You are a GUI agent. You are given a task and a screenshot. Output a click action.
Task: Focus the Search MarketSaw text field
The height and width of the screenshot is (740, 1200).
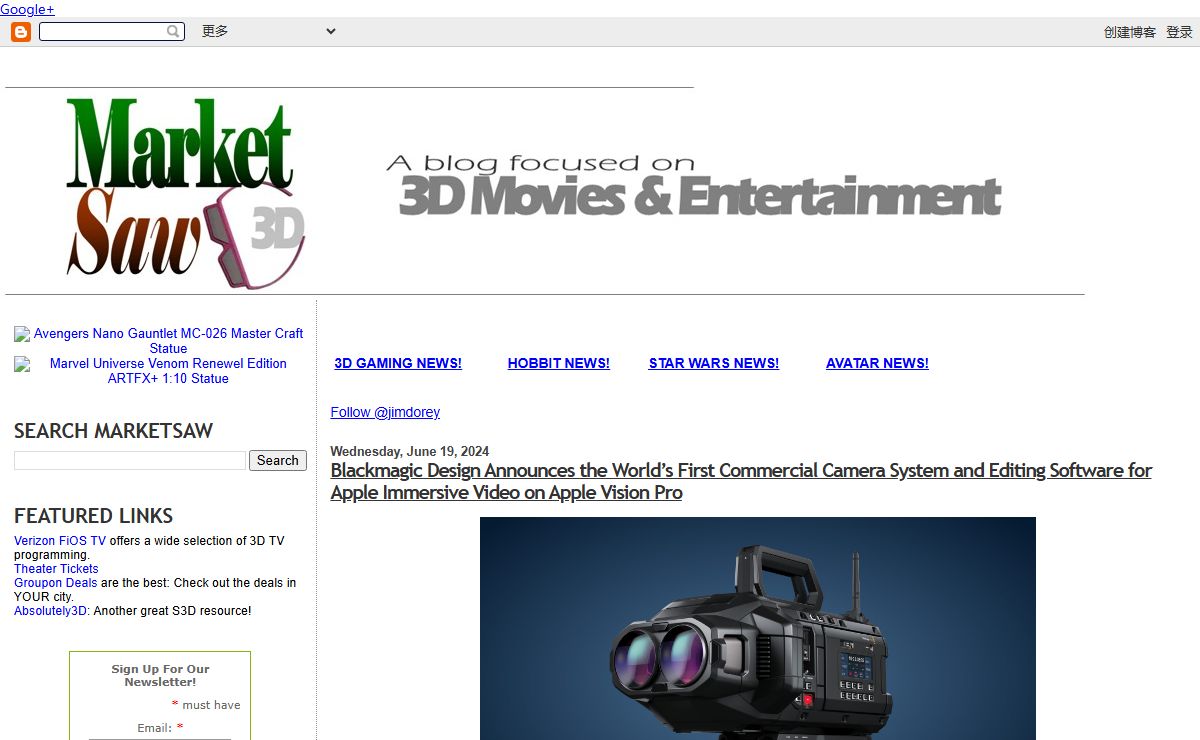click(130, 460)
